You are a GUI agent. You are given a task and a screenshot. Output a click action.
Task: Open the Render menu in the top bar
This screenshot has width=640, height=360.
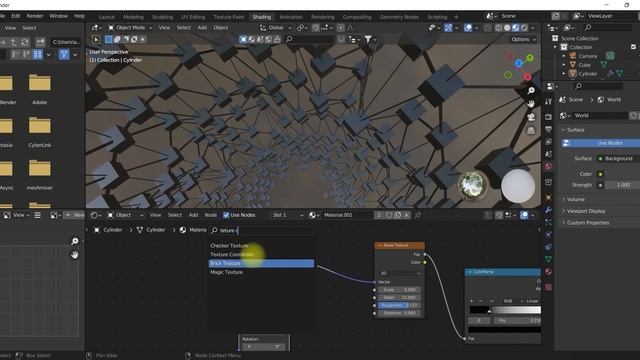[35, 16]
